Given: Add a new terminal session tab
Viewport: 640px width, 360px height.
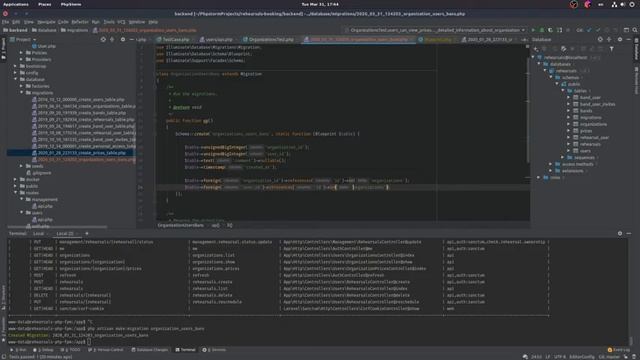Looking at the screenshot, I should 87,233.
